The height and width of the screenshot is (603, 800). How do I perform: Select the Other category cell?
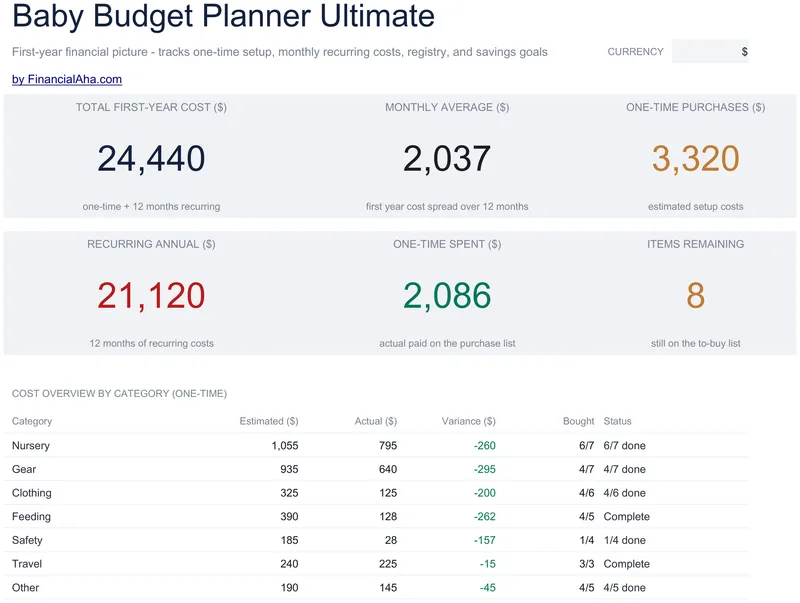pos(26,587)
